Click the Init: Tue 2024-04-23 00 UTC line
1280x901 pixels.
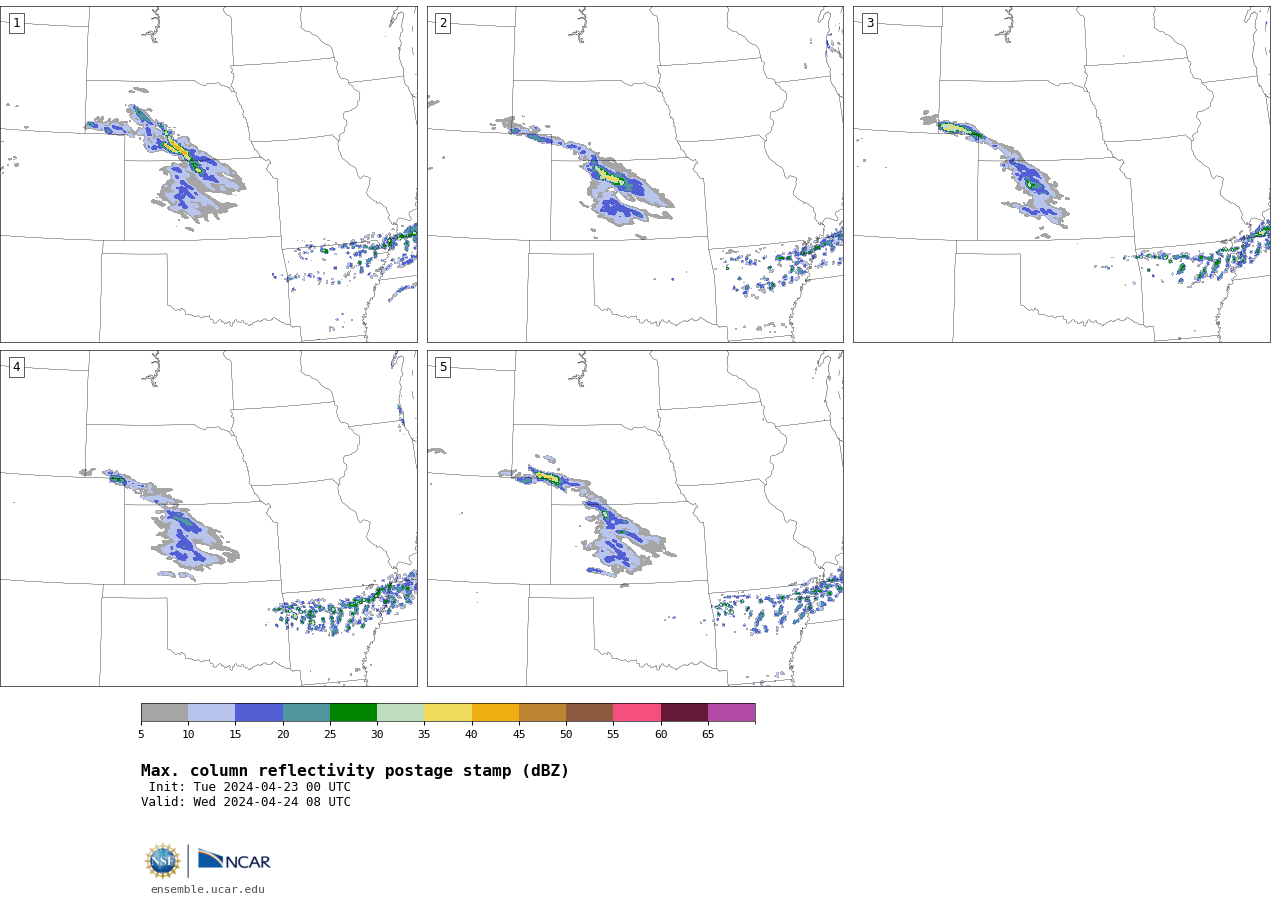250,787
